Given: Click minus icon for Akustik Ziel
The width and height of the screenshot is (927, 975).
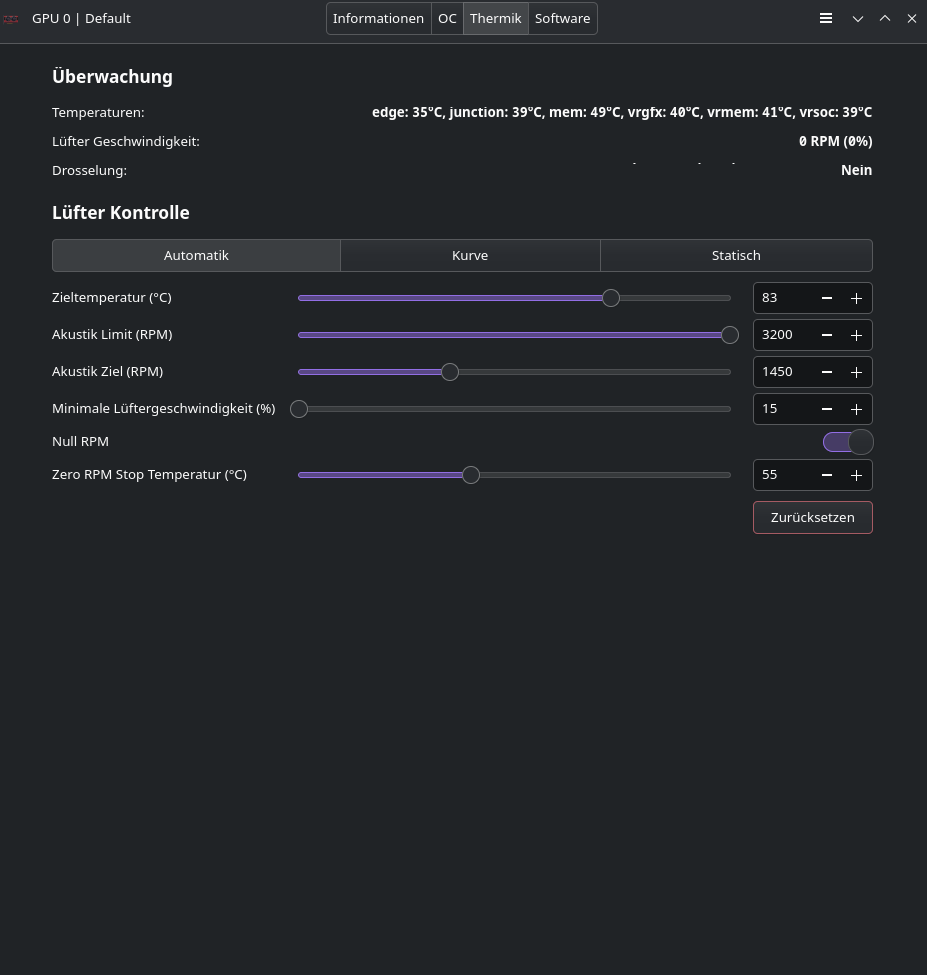Looking at the screenshot, I should tap(827, 372).
